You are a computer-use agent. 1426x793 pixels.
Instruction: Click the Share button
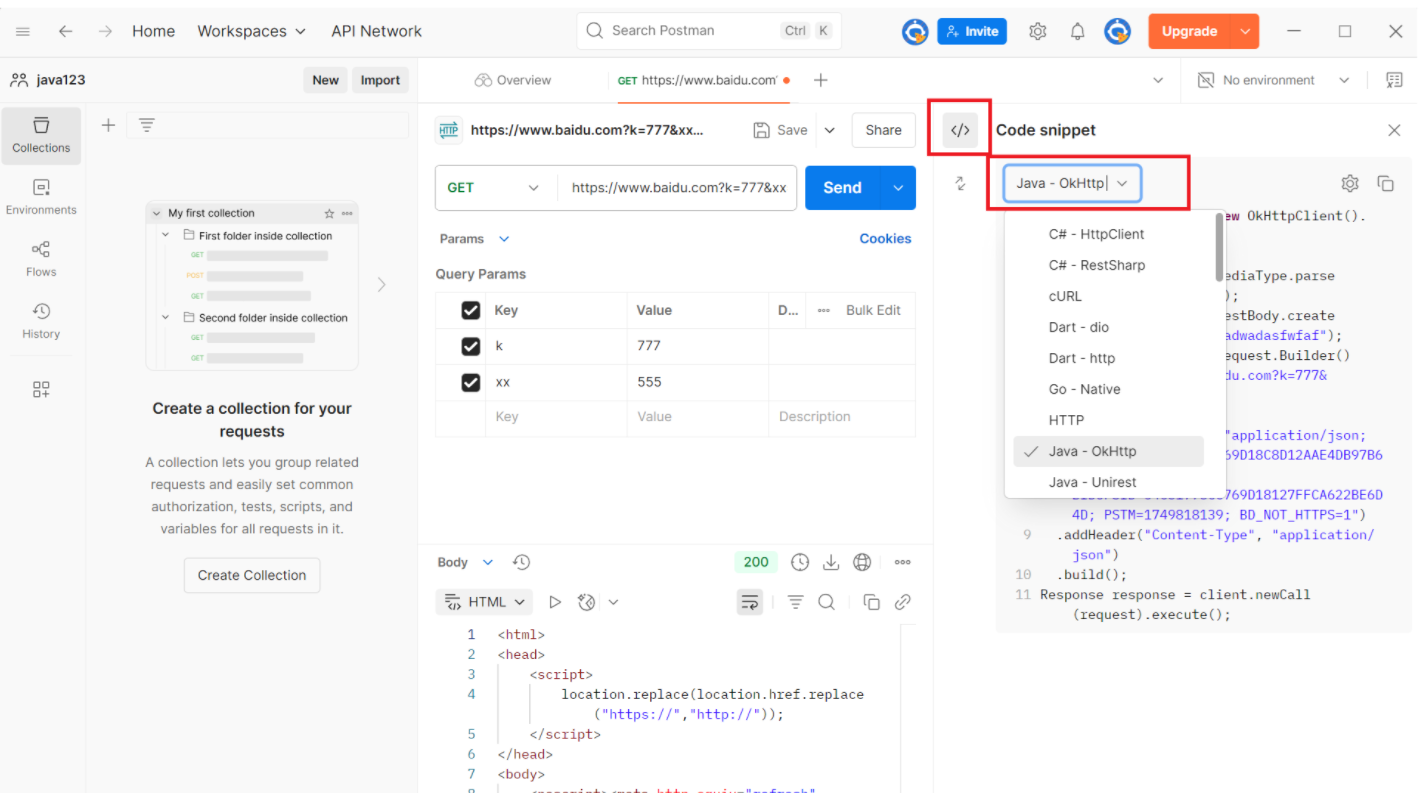883,130
